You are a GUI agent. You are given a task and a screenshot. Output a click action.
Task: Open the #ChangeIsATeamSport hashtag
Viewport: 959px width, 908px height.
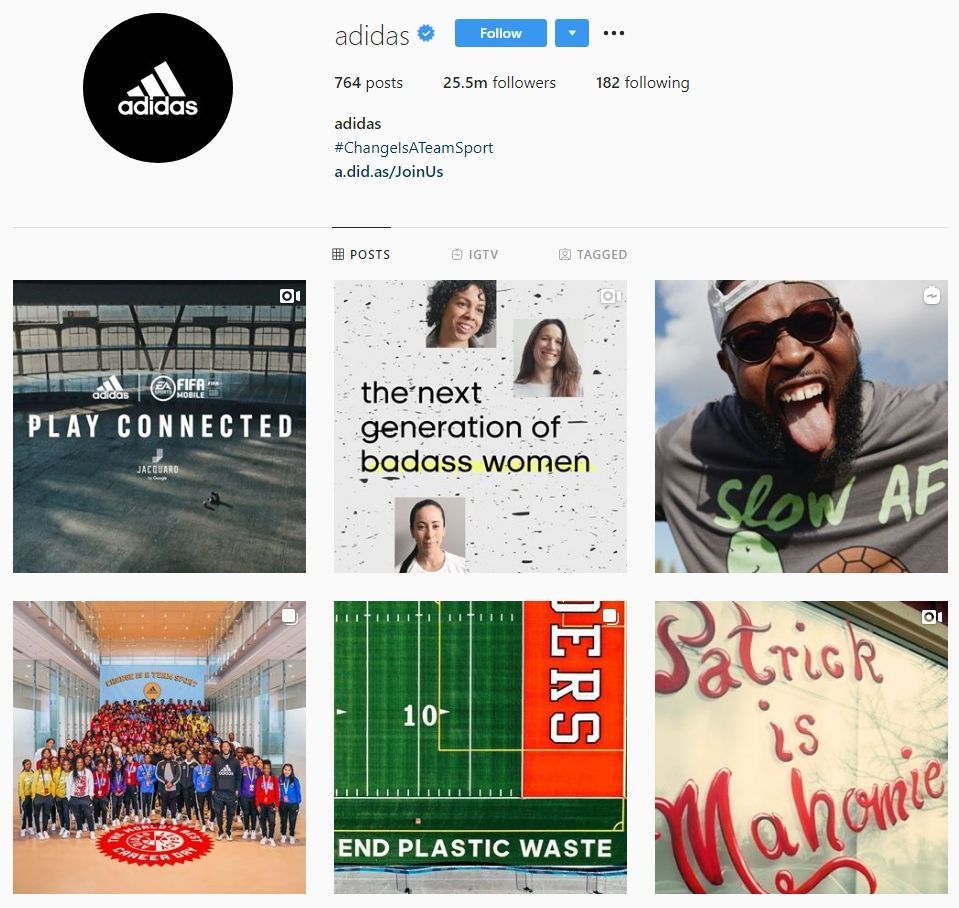pos(413,148)
